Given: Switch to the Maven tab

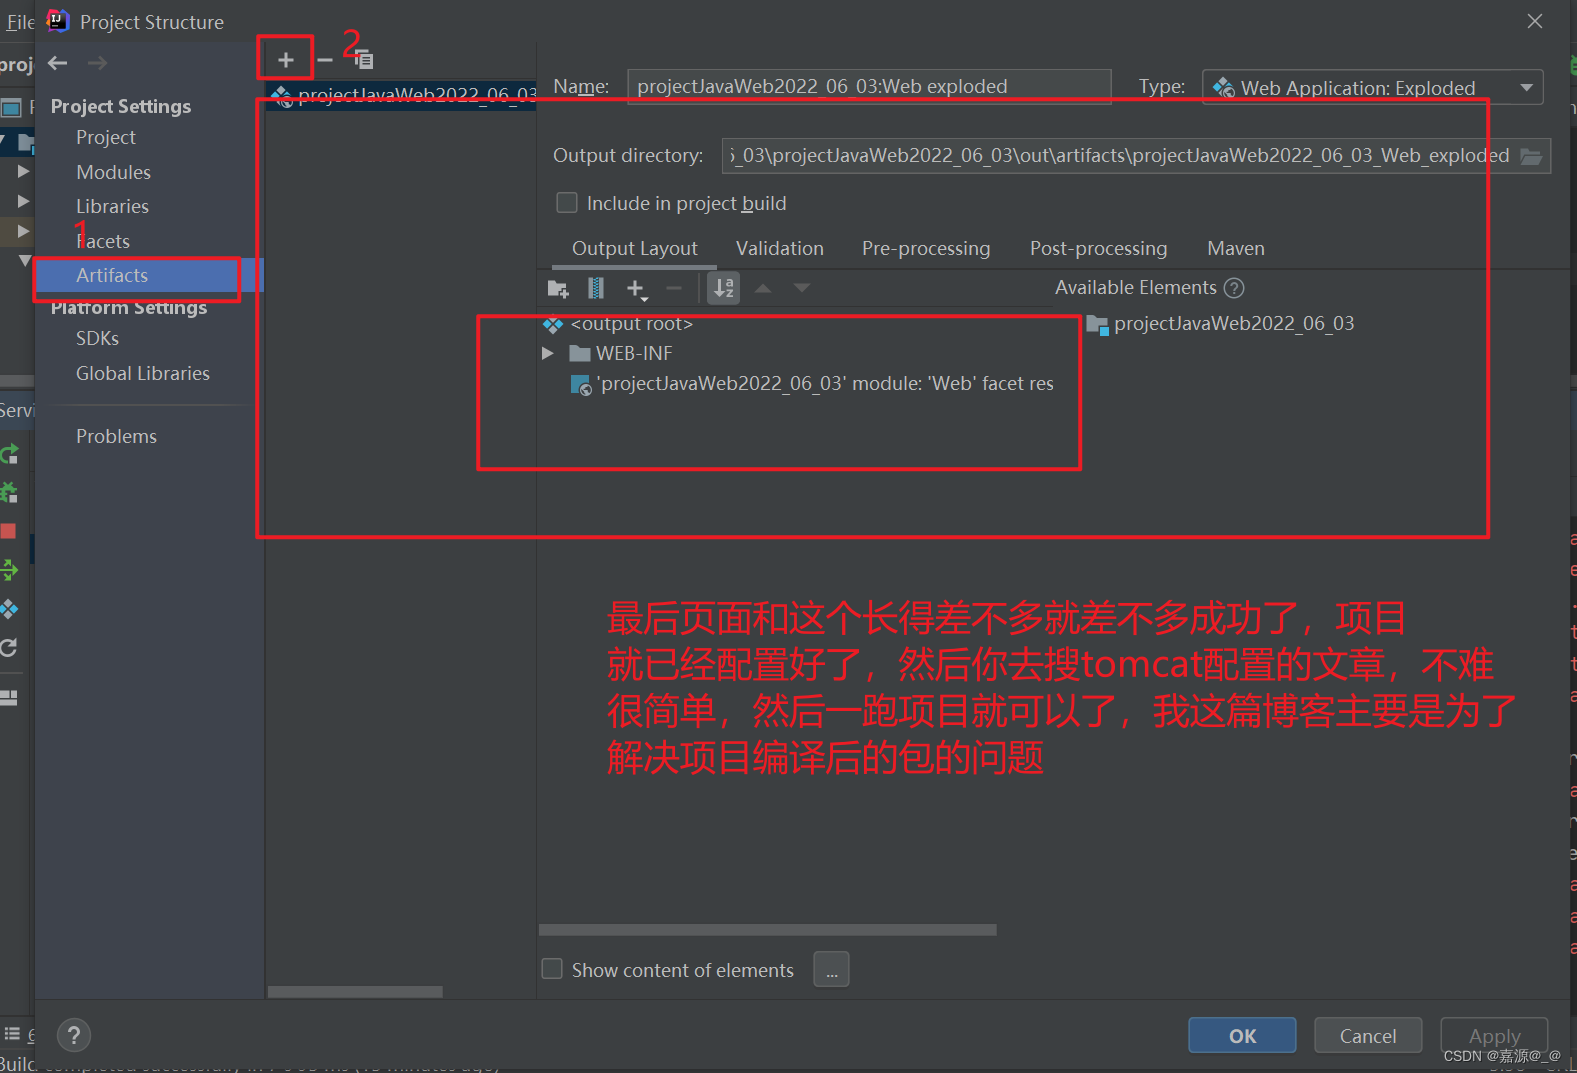Looking at the screenshot, I should [1236, 248].
